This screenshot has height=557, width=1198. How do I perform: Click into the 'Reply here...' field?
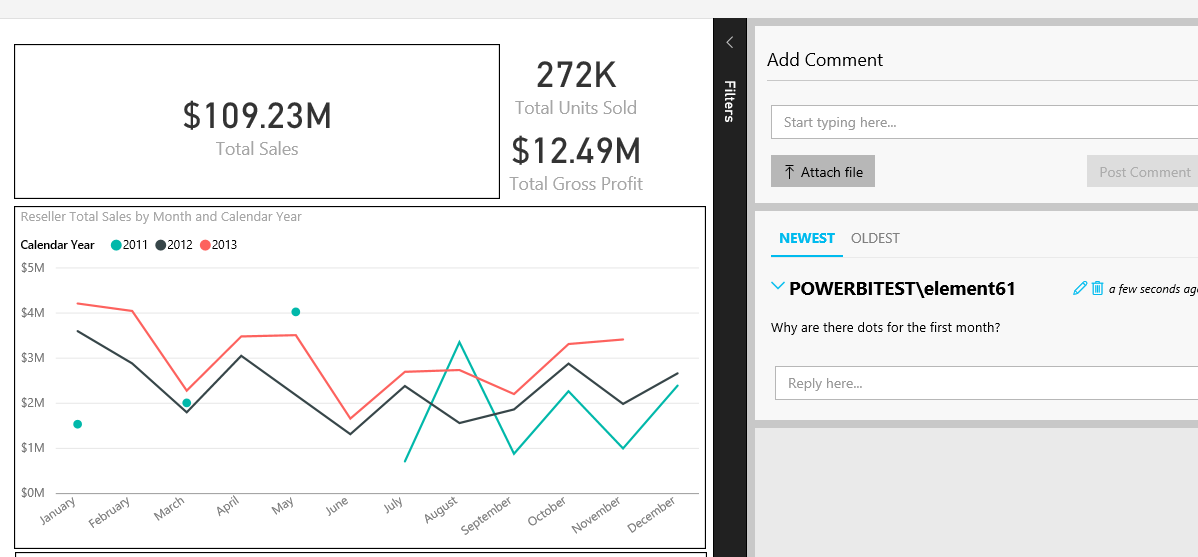986,383
